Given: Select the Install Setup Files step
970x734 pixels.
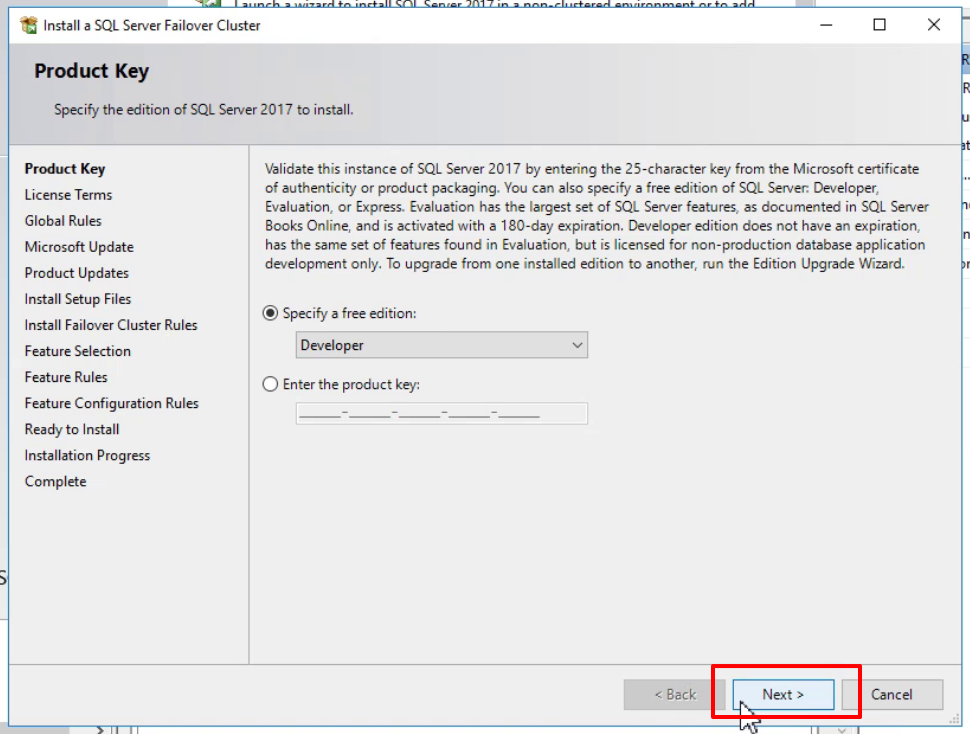Looking at the screenshot, I should point(78,299).
